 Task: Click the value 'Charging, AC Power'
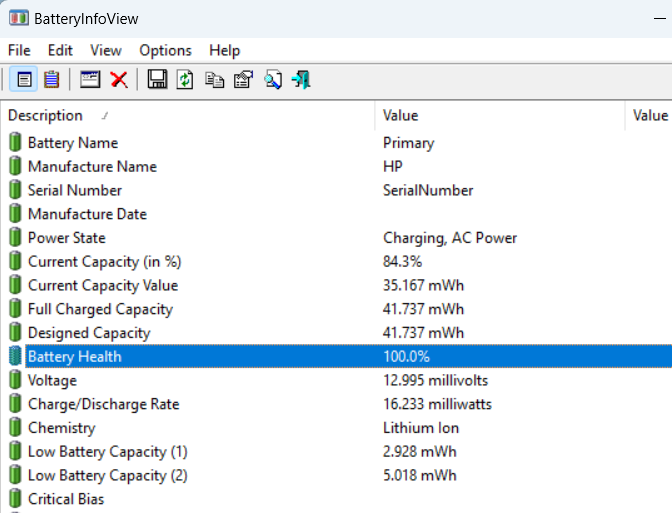[450, 238]
